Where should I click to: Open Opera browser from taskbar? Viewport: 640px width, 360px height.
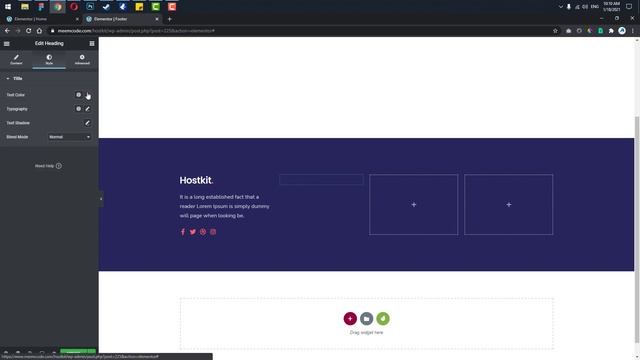click(74, 7)
